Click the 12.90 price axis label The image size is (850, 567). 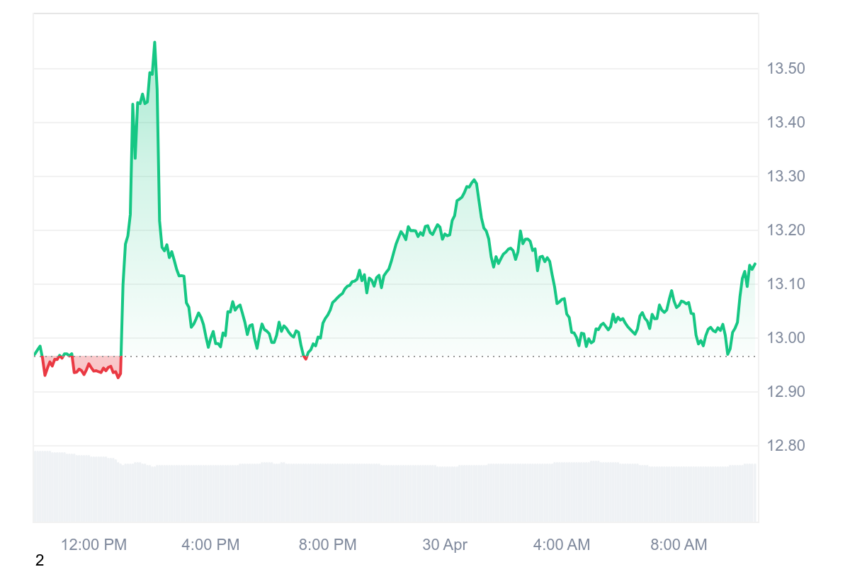coord(785,391)
